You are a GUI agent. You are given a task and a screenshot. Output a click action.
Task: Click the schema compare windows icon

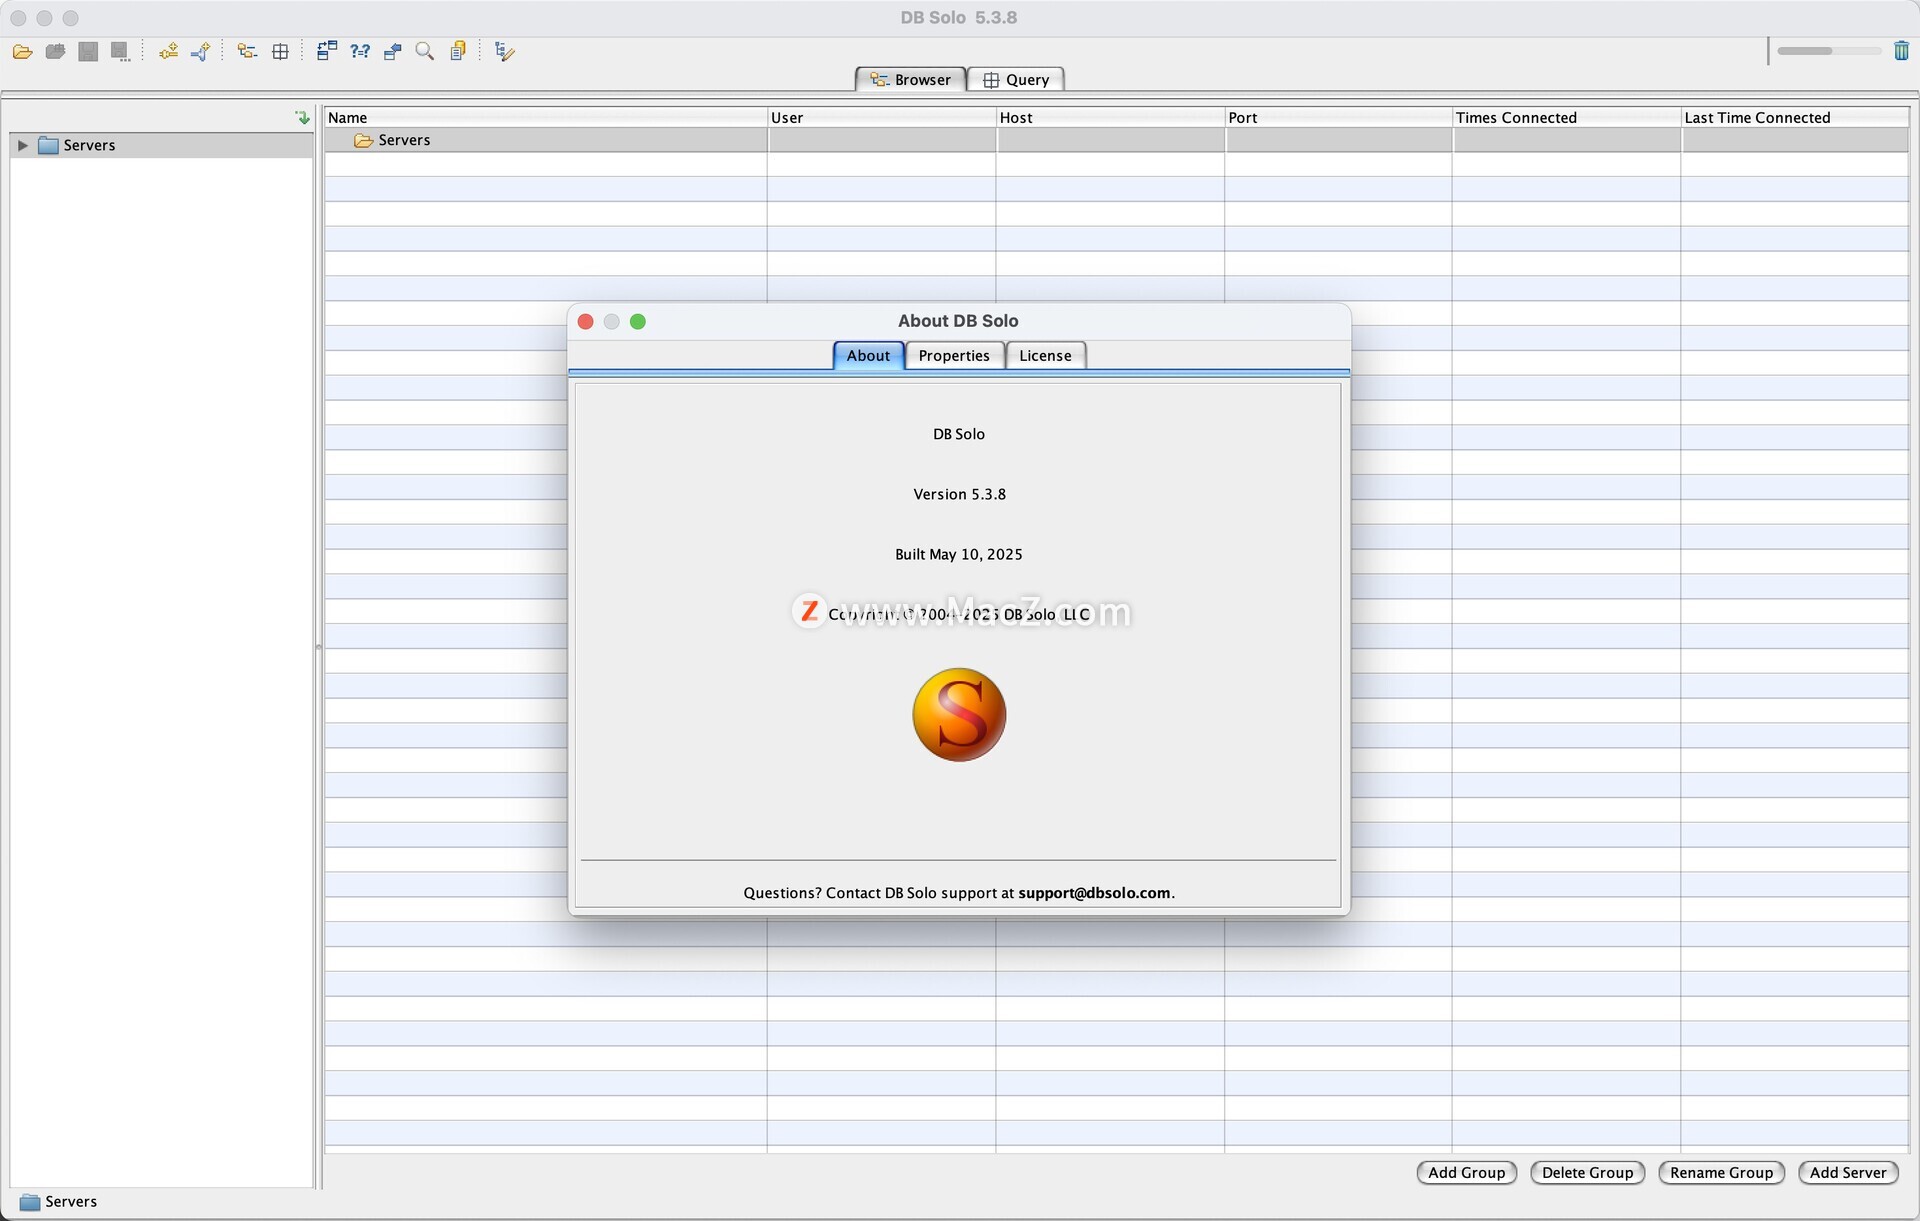(327, 51)
